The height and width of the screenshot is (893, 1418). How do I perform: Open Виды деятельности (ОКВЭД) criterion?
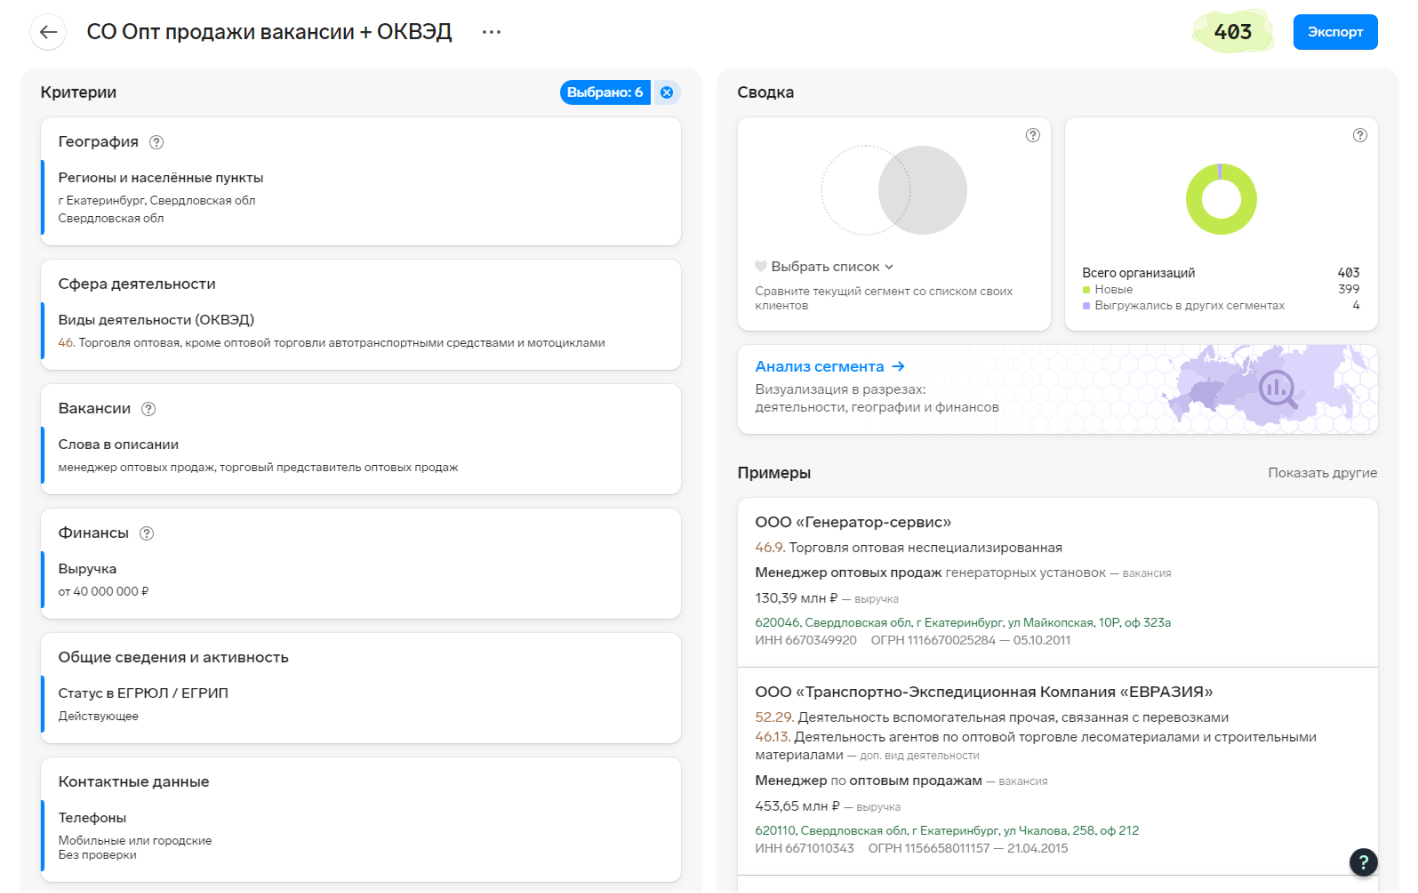(156, 320)
